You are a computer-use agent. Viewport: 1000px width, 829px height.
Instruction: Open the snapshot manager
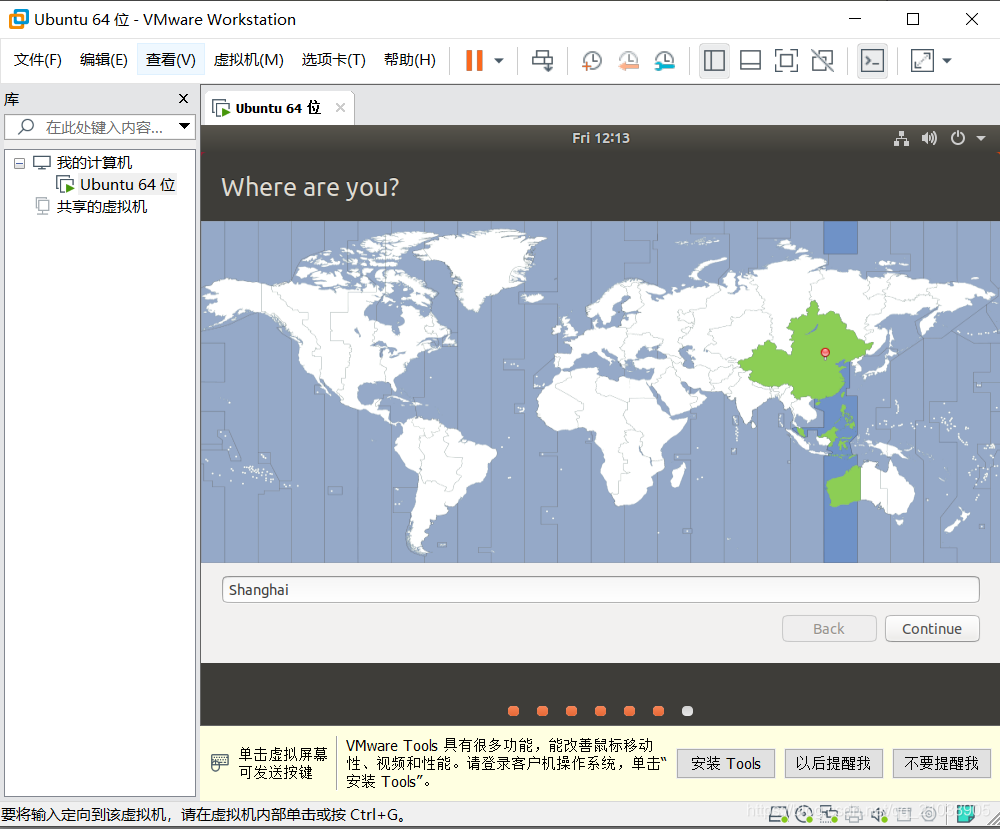pos(665,61)
